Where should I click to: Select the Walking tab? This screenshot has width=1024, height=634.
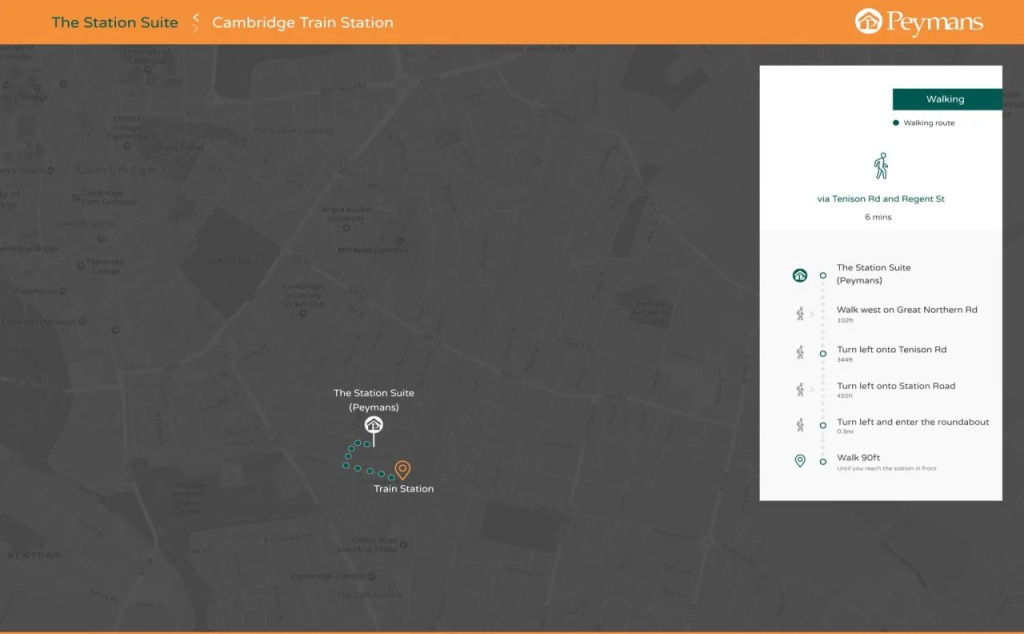[x=947, y=99]
